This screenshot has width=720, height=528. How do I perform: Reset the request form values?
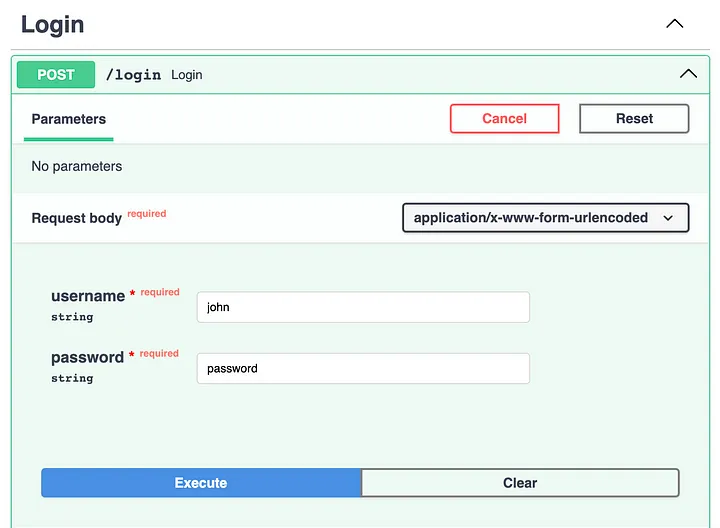(x=634, y=118)
